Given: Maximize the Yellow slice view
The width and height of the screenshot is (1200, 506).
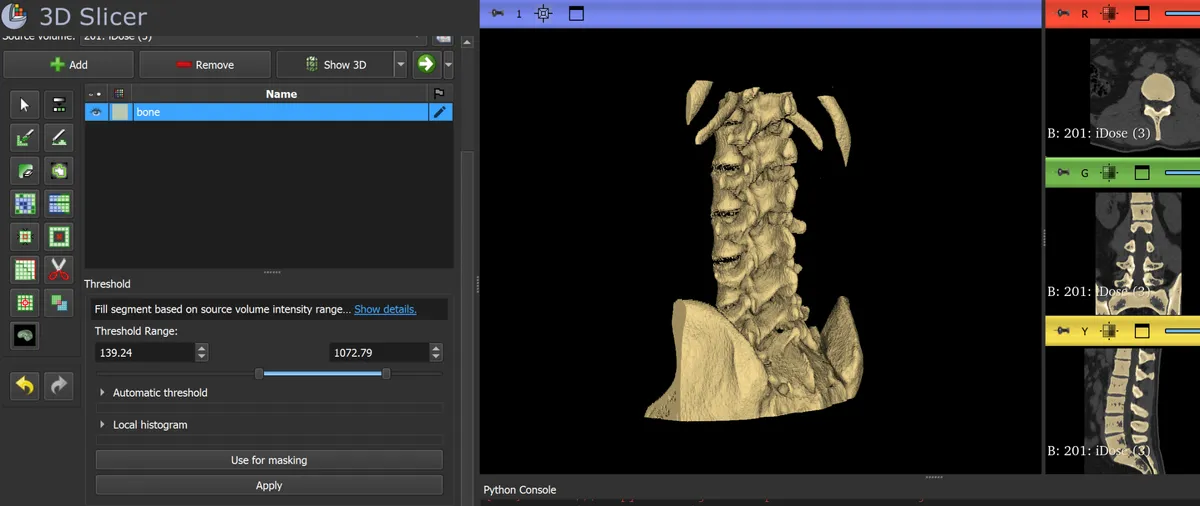Looking at the screenshot, I should (x=1142, y=331).
